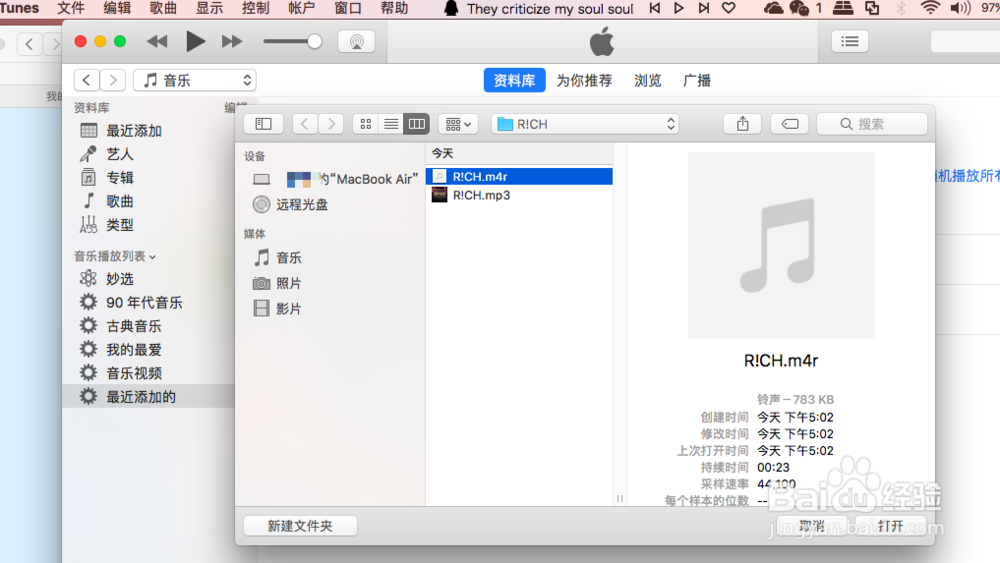The image size is (1000, 563).
Task: Adjust the iTunes volume slider knob
Action: coord(314,41)
